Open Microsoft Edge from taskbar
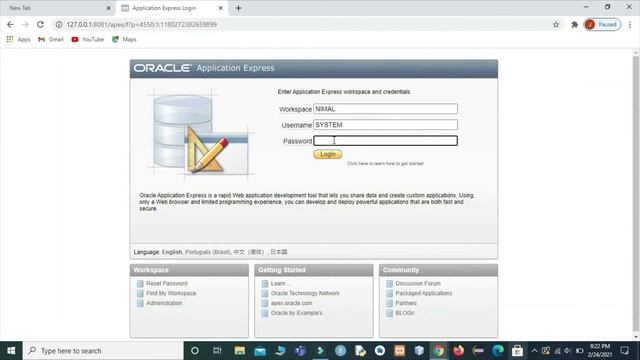 (x=498, y=351)
